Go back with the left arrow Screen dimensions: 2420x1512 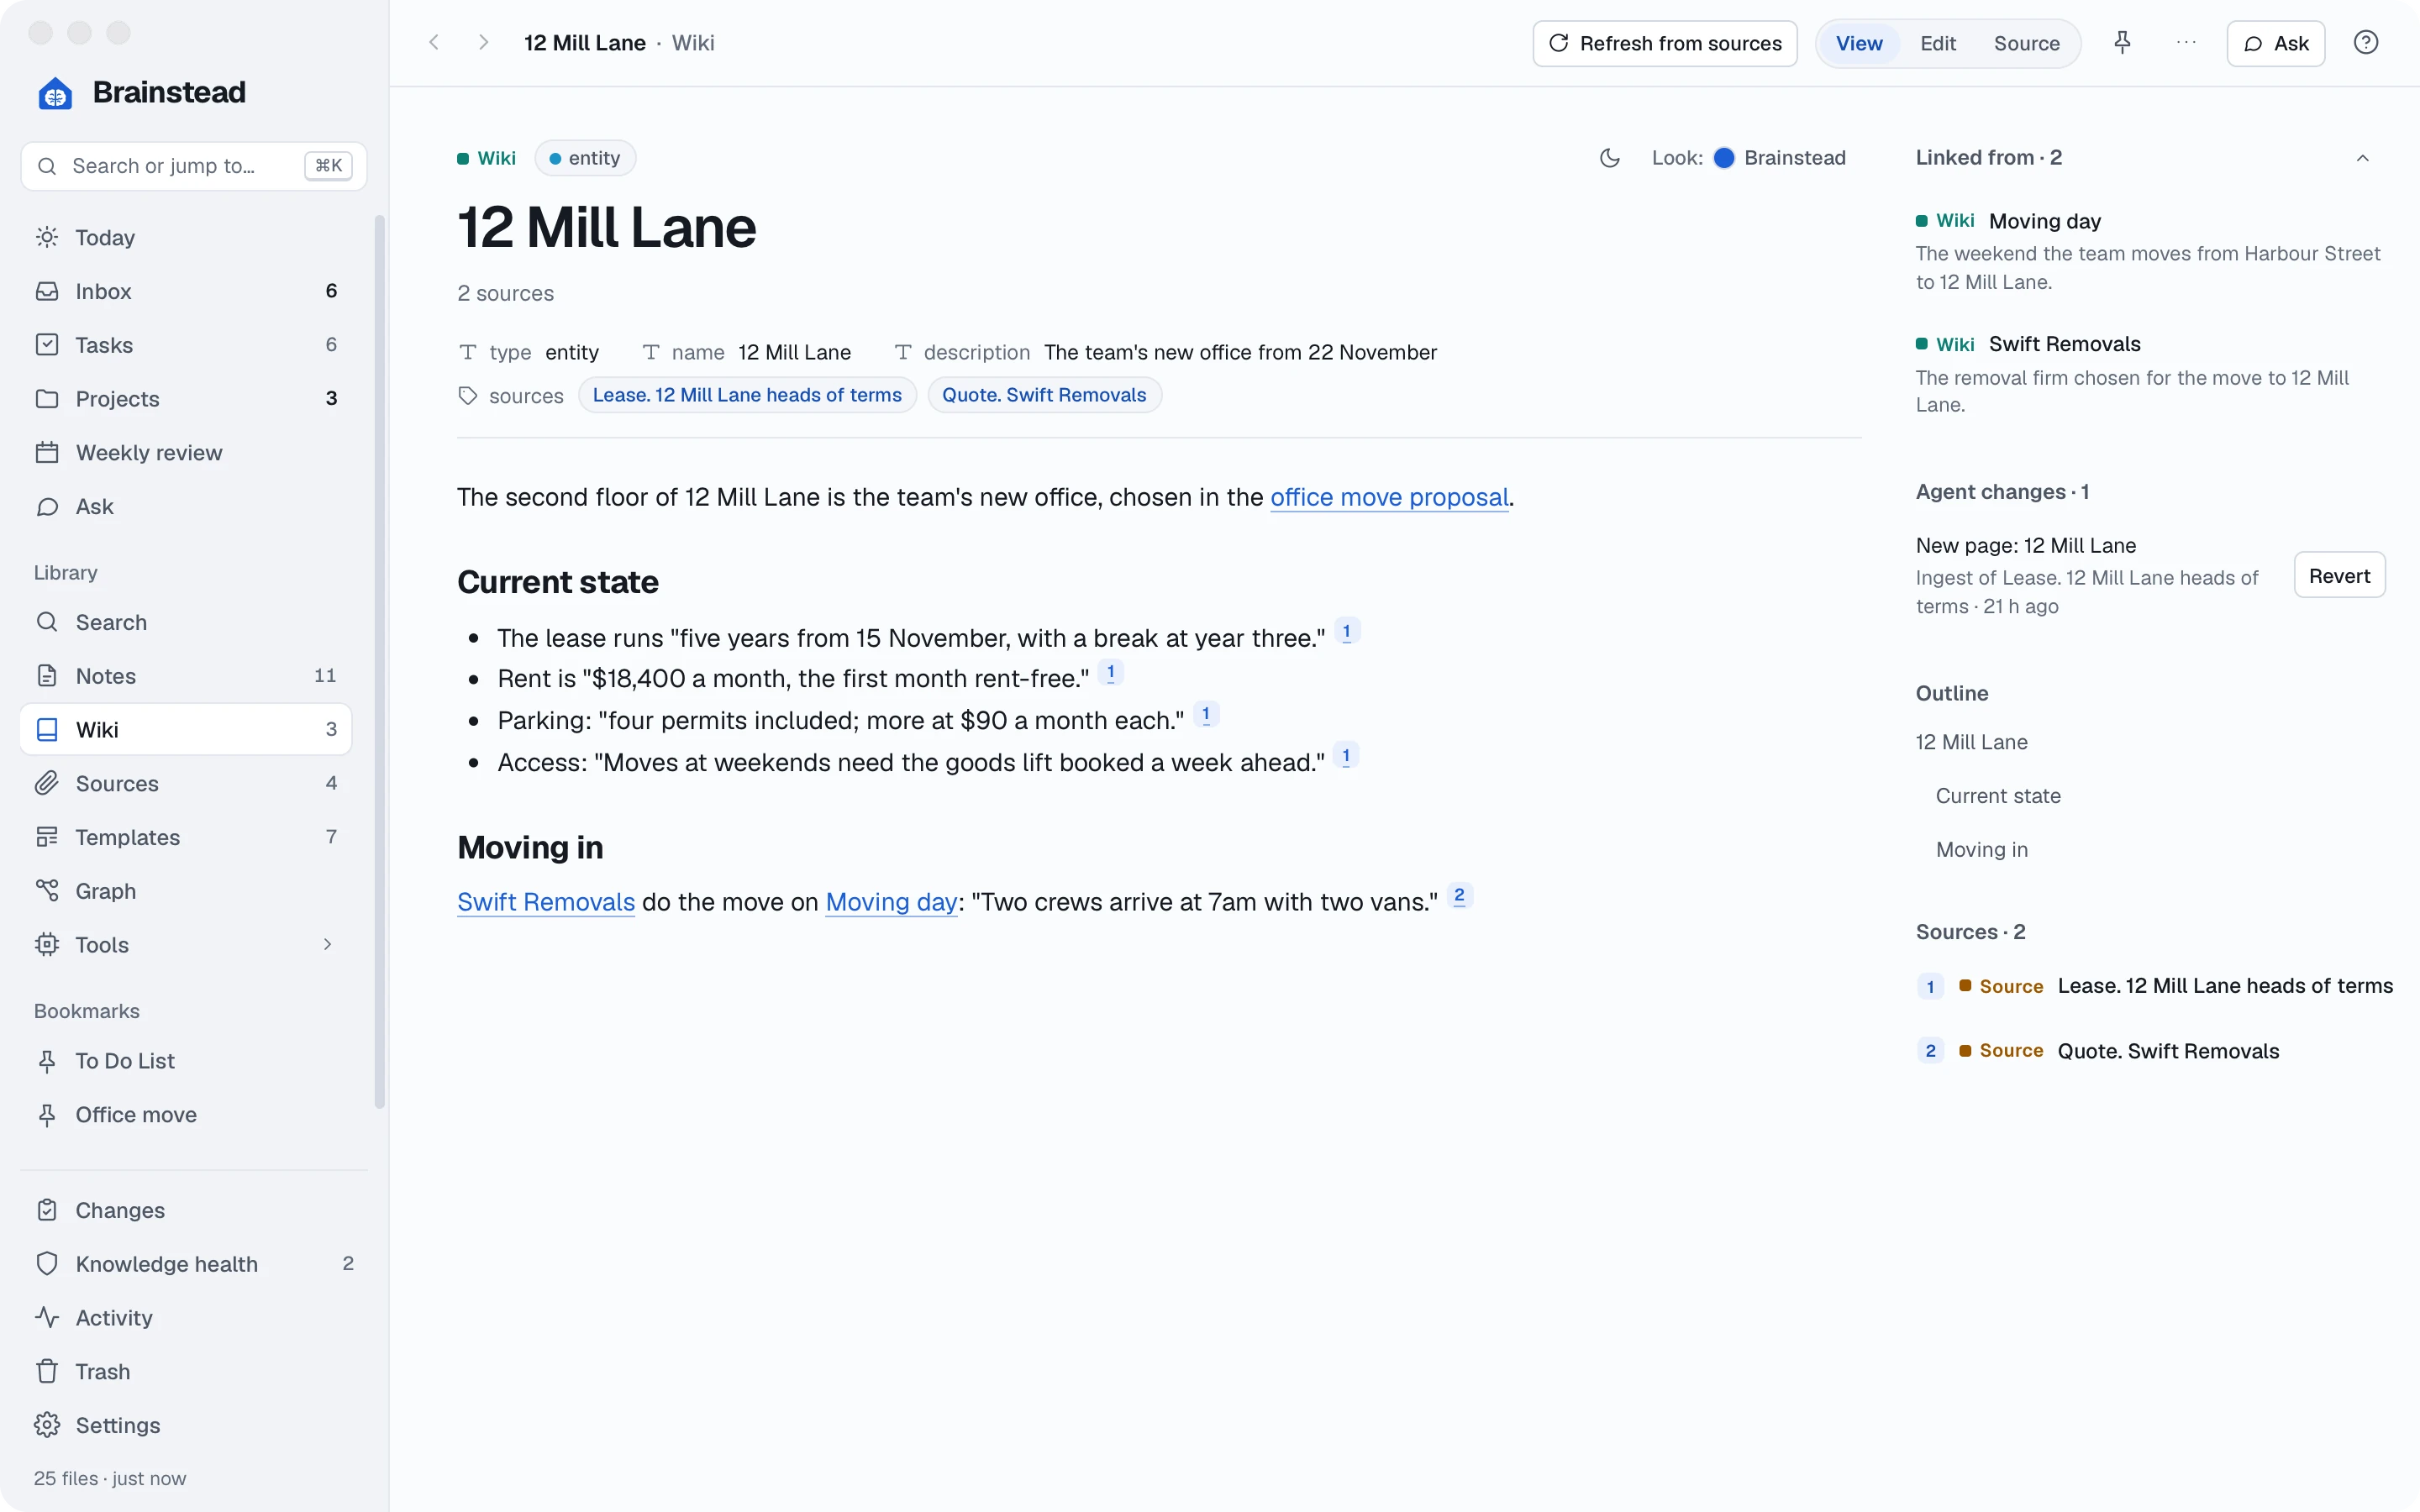pos(434,43)
